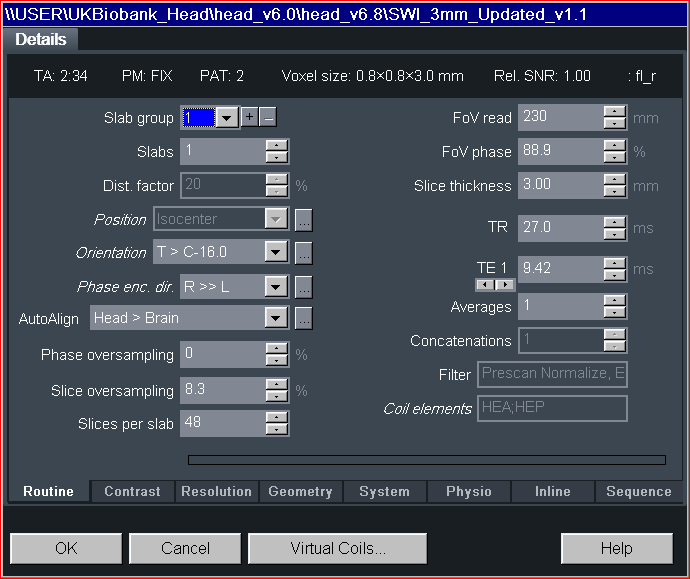This screenshot has height=579, width=690.
Task: Open the Geometry tab
Action: click(x=300, y=491)
